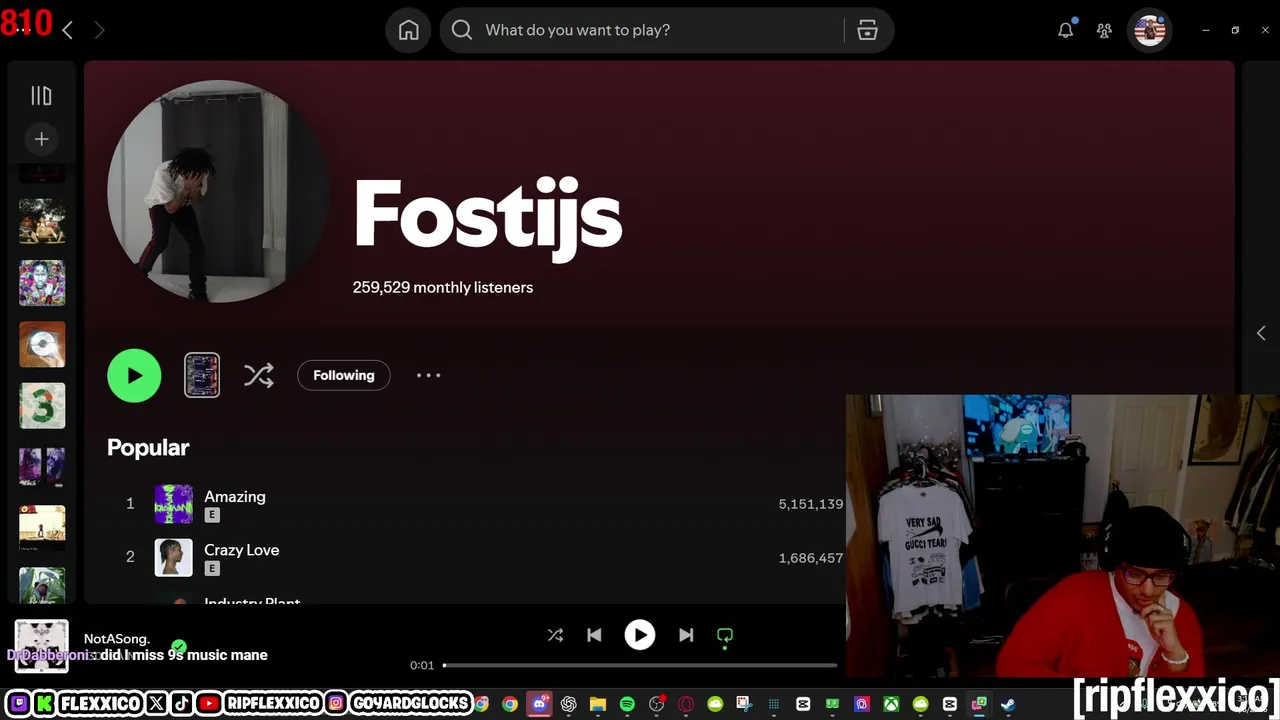
Task: Click the search magnifier icon
Action: tap(462, 30)
